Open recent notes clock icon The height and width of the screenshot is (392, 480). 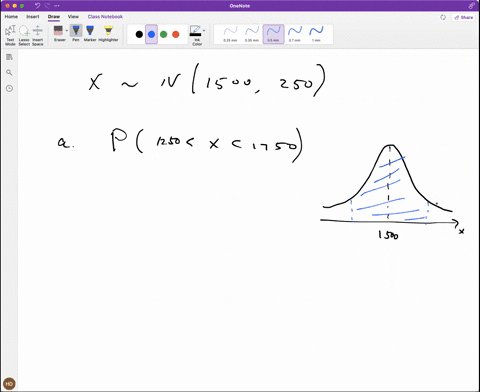(9, 88)
